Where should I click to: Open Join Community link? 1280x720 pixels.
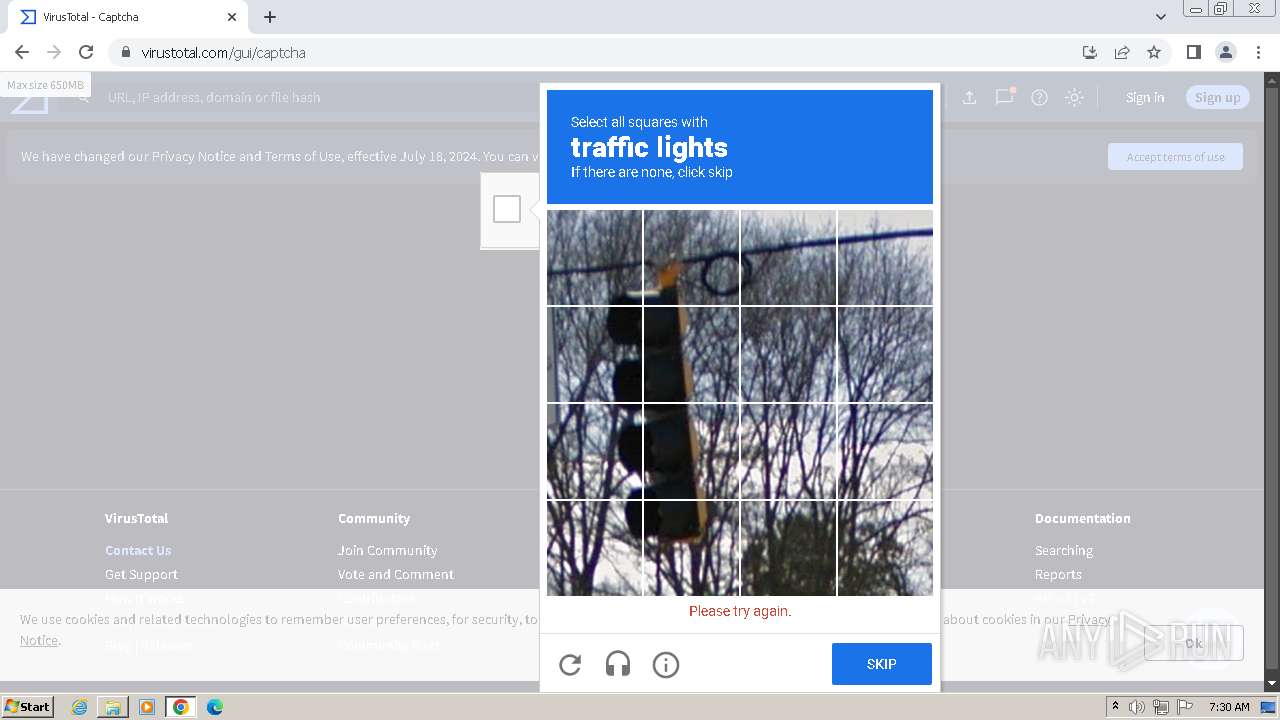pos(387,550)
